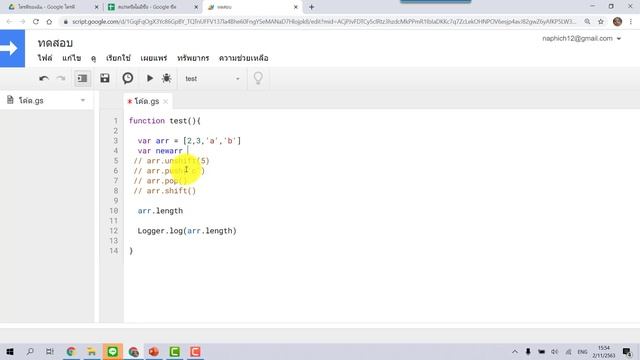This screenshot has width=640, height=360.
Task: Open Chrome from the taskbar
Action: click(71, 351)
